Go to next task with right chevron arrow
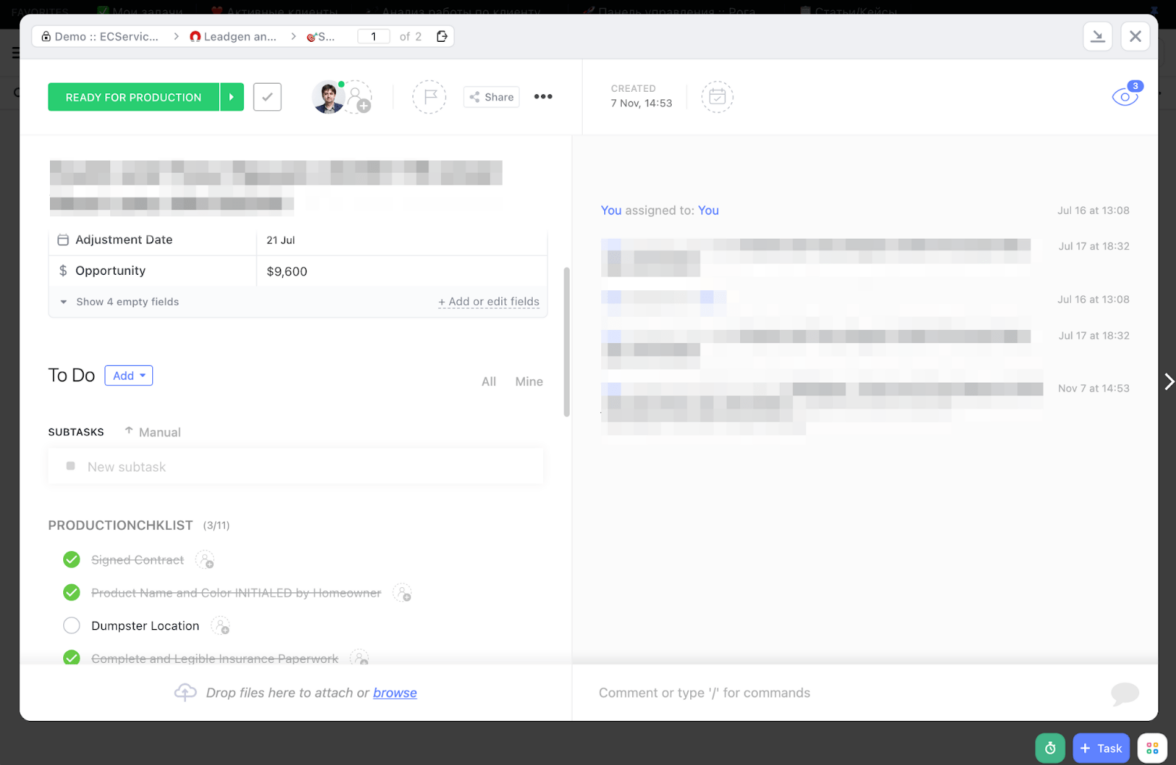Viewport: 1176px width, 765px height. coord(1168,382)
